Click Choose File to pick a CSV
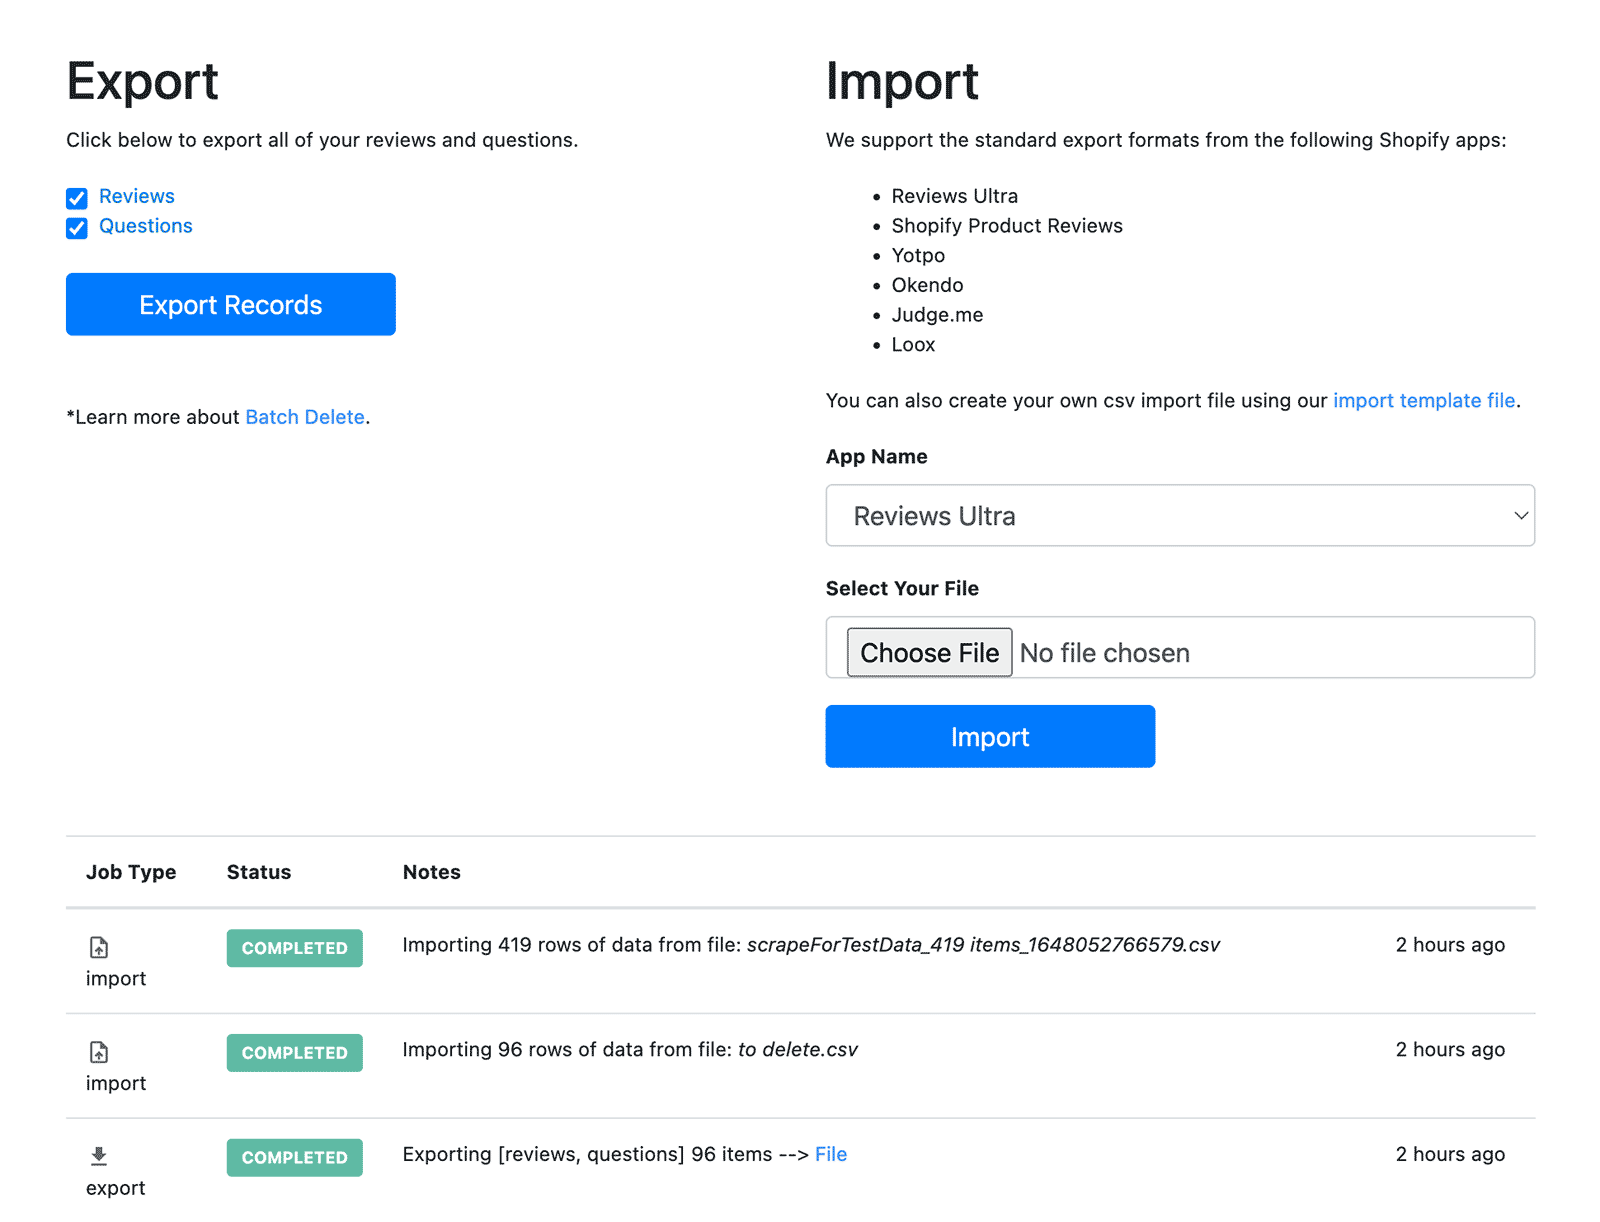 point(929,653)
